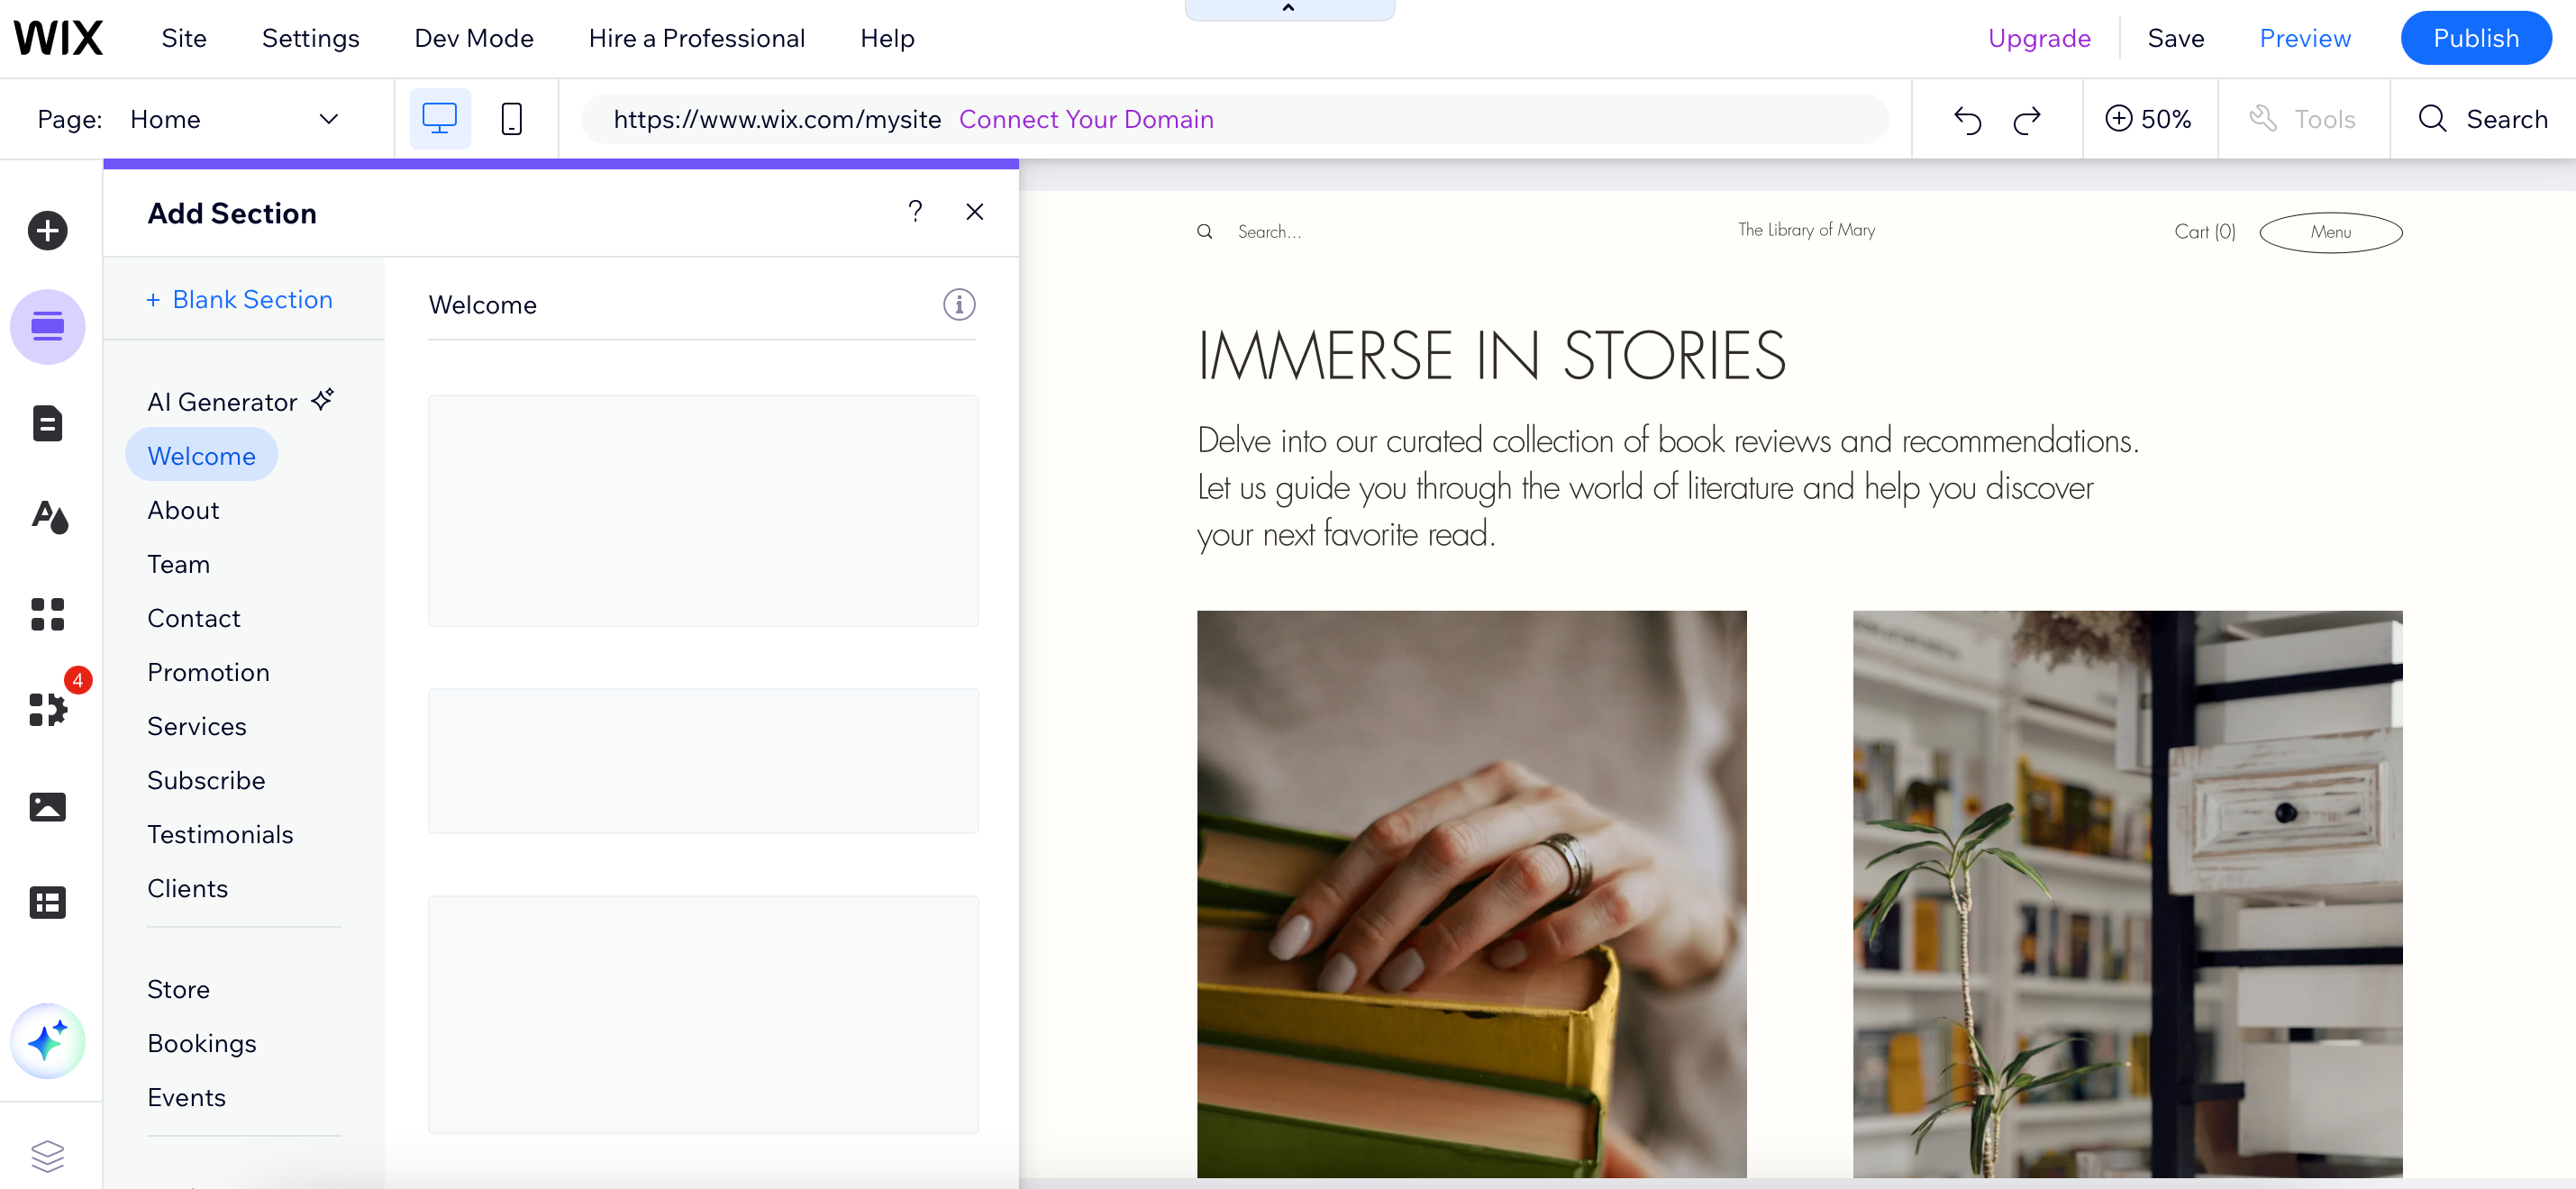Select the first Welcome section template
The image size is (2576, 1189).
click(x=703, y=510)
